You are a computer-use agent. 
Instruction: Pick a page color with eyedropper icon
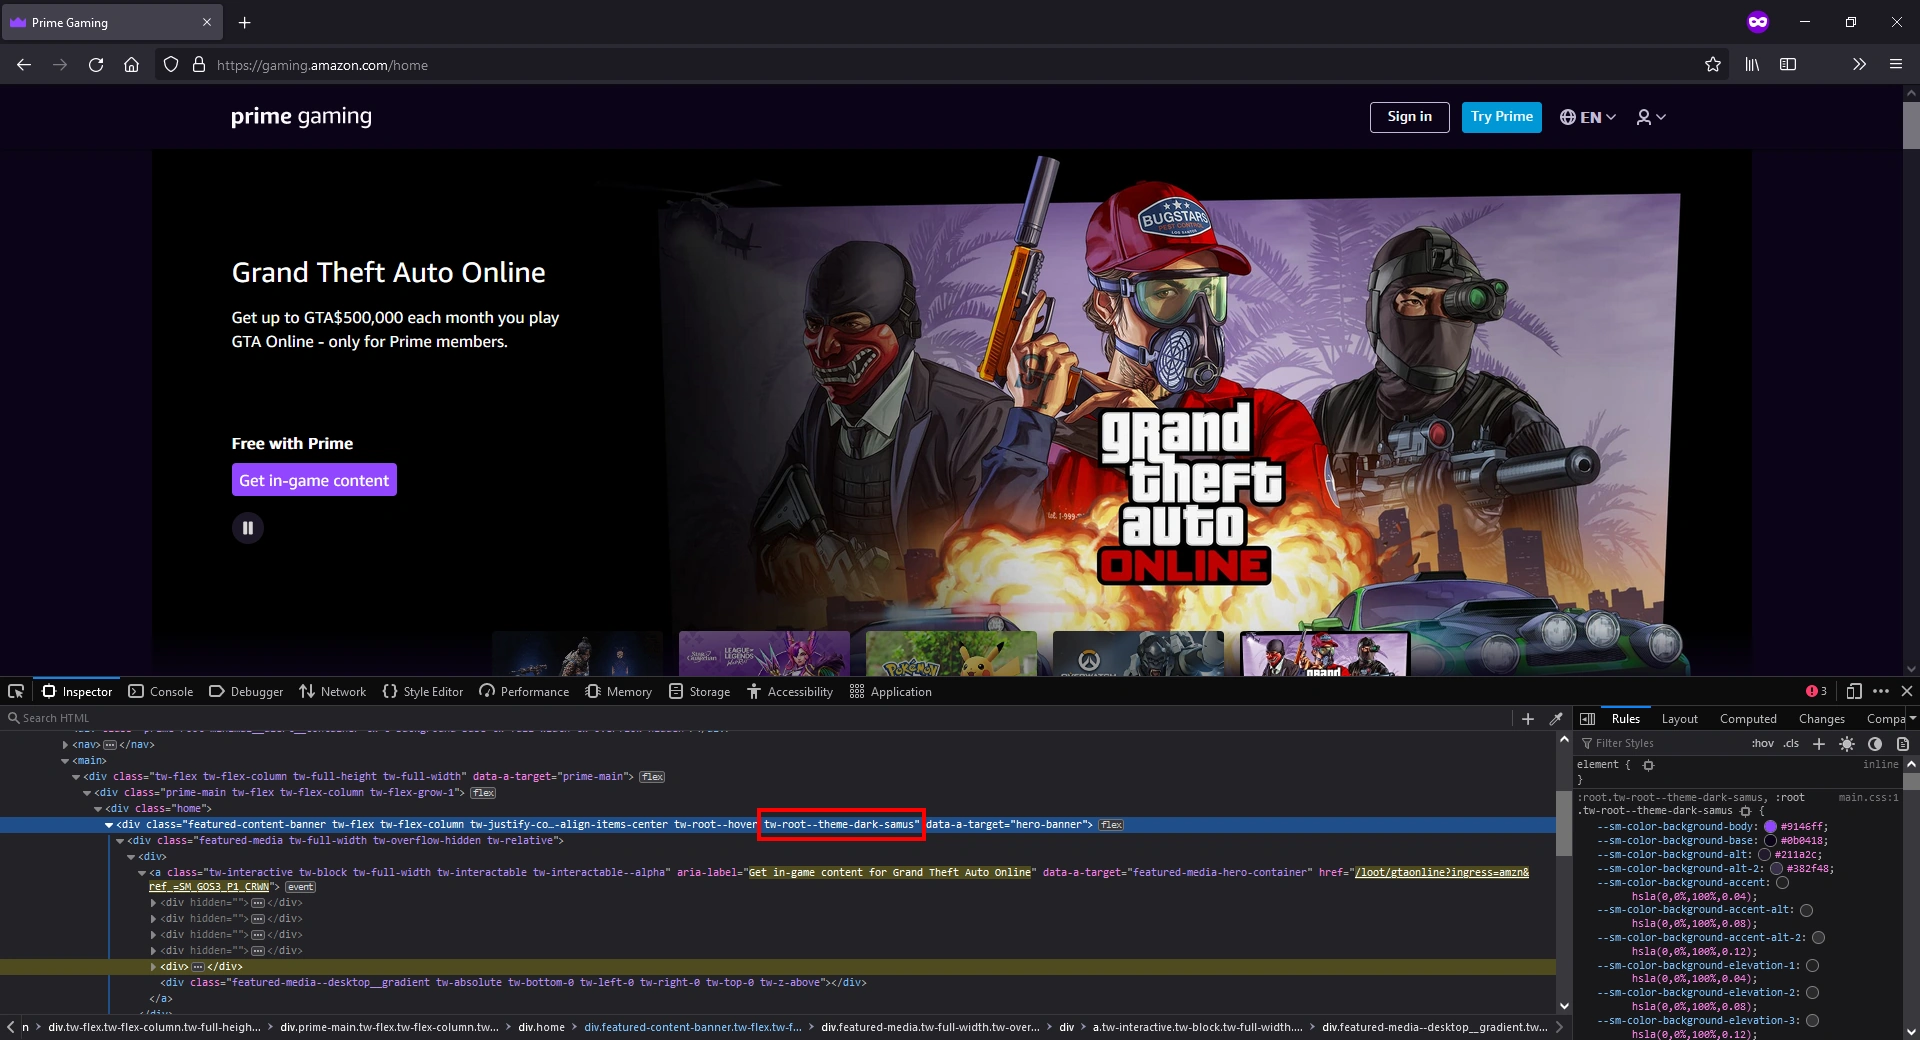tap(1556, 718)
